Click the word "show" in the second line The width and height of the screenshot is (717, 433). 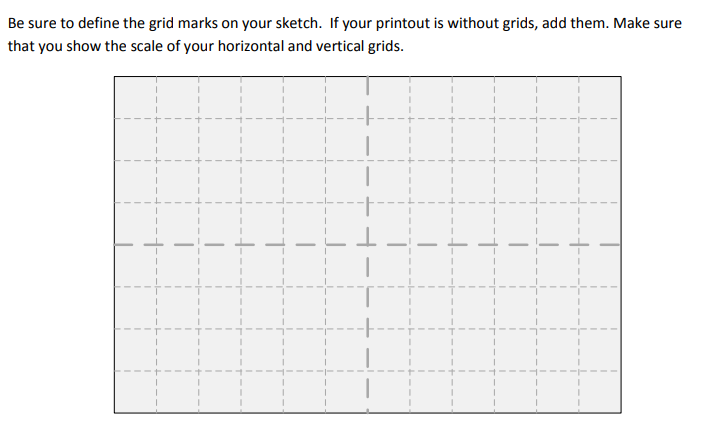click(x=83, y=46)
